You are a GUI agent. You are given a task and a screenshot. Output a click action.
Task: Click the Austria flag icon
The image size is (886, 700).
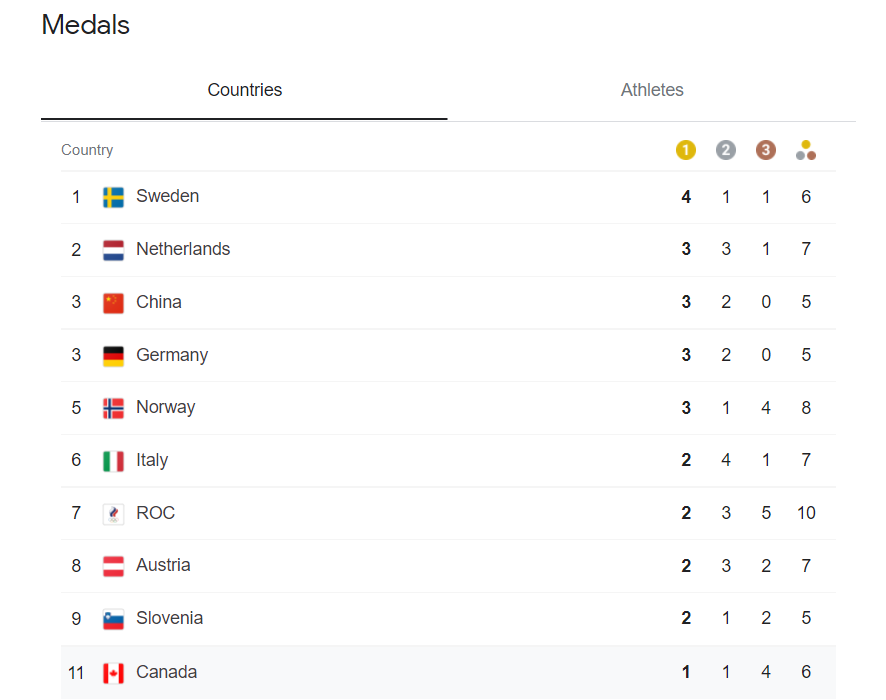click(x=113, y=566)
